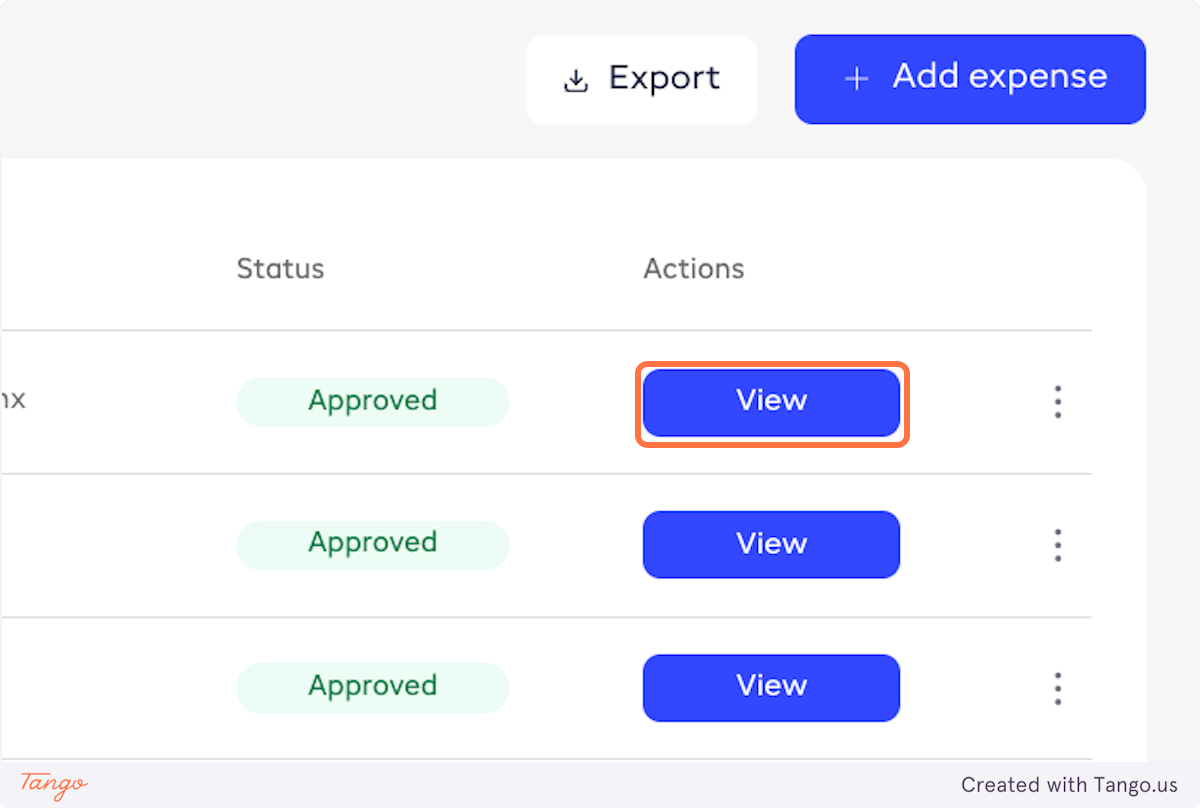Click the plus icon on Add expense
This screenshot has height=808, width=1200.
[x=856, y=80]
